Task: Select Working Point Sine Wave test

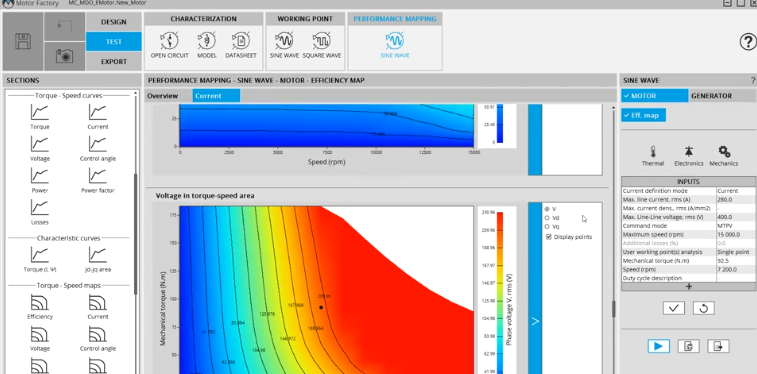Action: click(x=284, y=45)
